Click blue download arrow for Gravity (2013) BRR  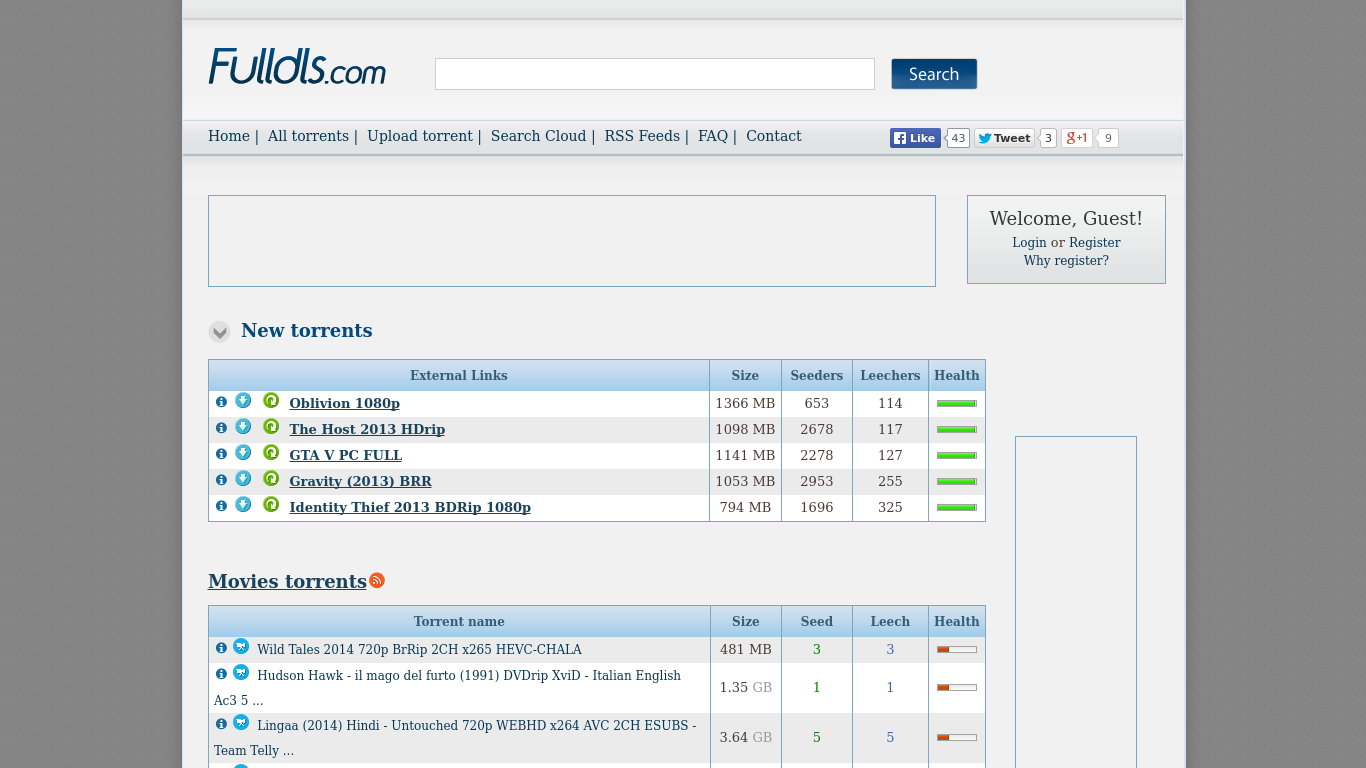click(243, 479)
